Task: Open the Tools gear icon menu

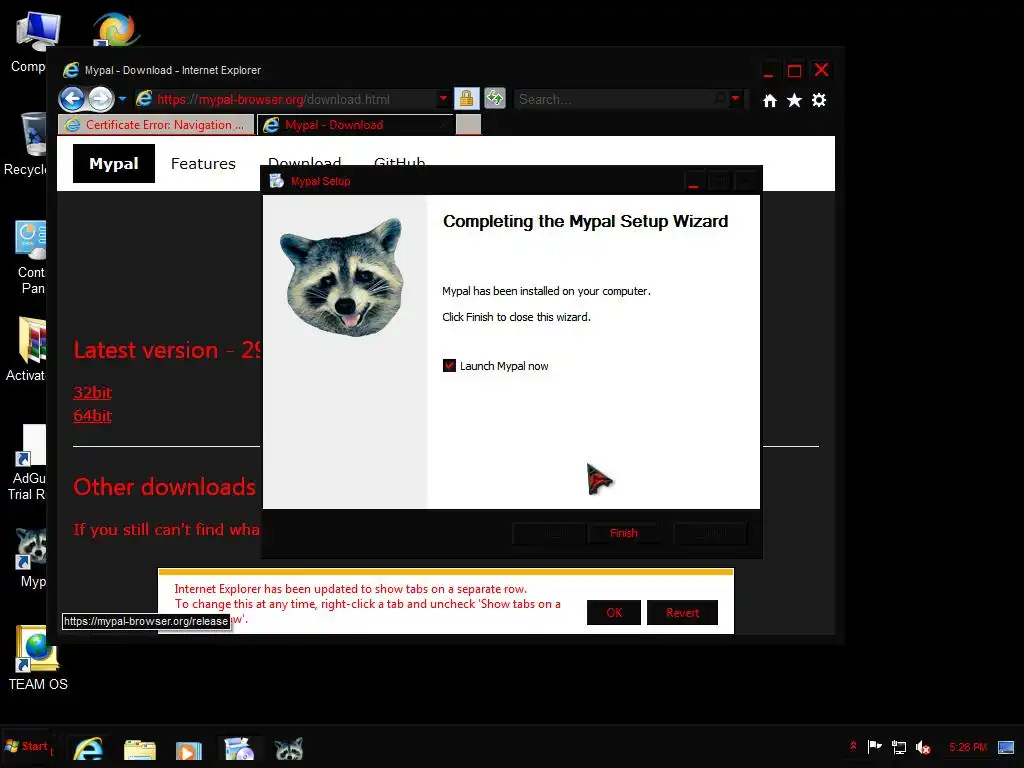Action: point(819,100)
